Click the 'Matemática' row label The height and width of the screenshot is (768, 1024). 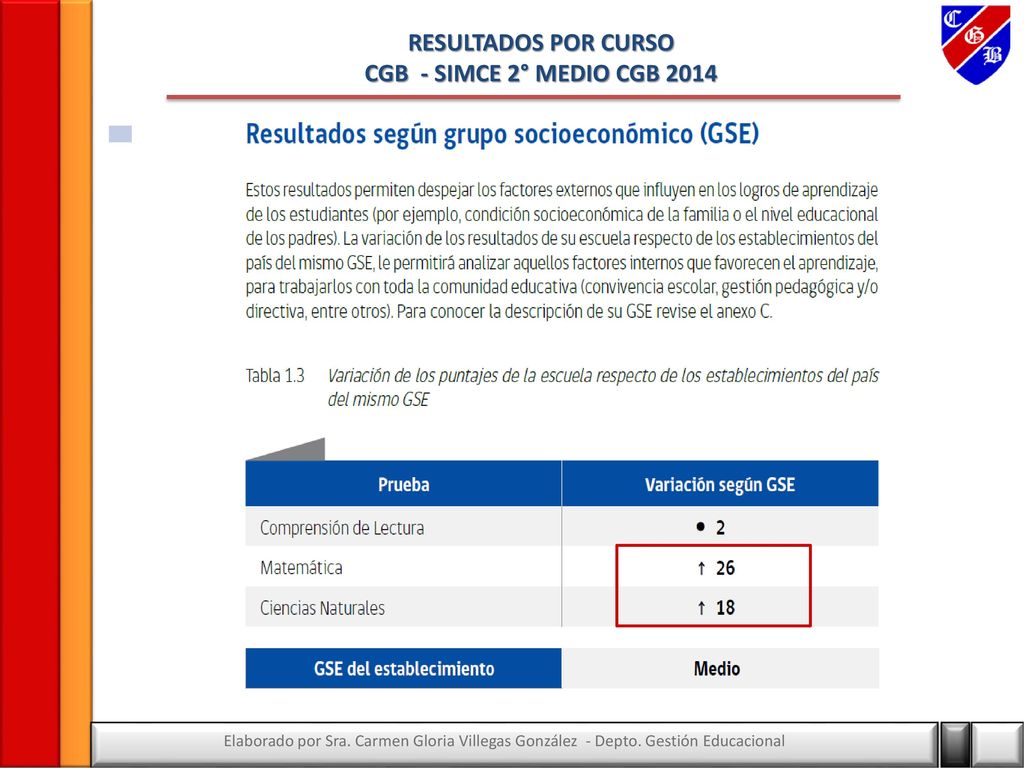[301, 568]
